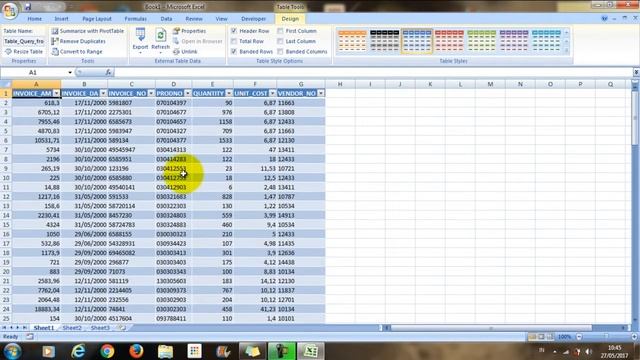The image size is (640, 360).
Task: Select the column H header
Action: (340, 84)
